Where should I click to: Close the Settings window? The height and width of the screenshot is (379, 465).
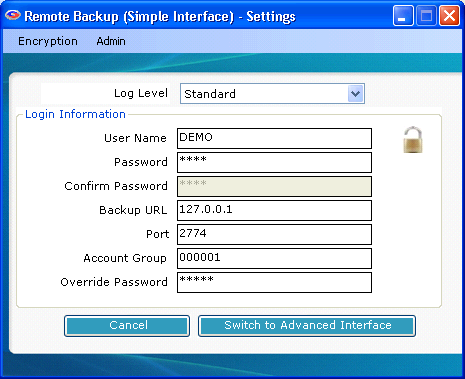click(450, 16)
